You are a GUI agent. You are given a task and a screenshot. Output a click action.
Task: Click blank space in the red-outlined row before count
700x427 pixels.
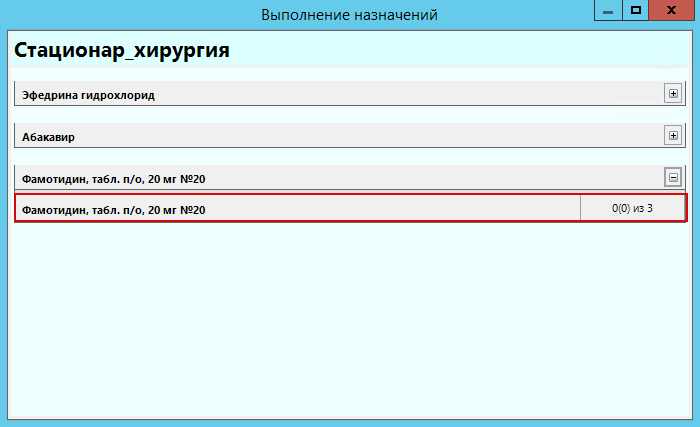pos(400,208)
